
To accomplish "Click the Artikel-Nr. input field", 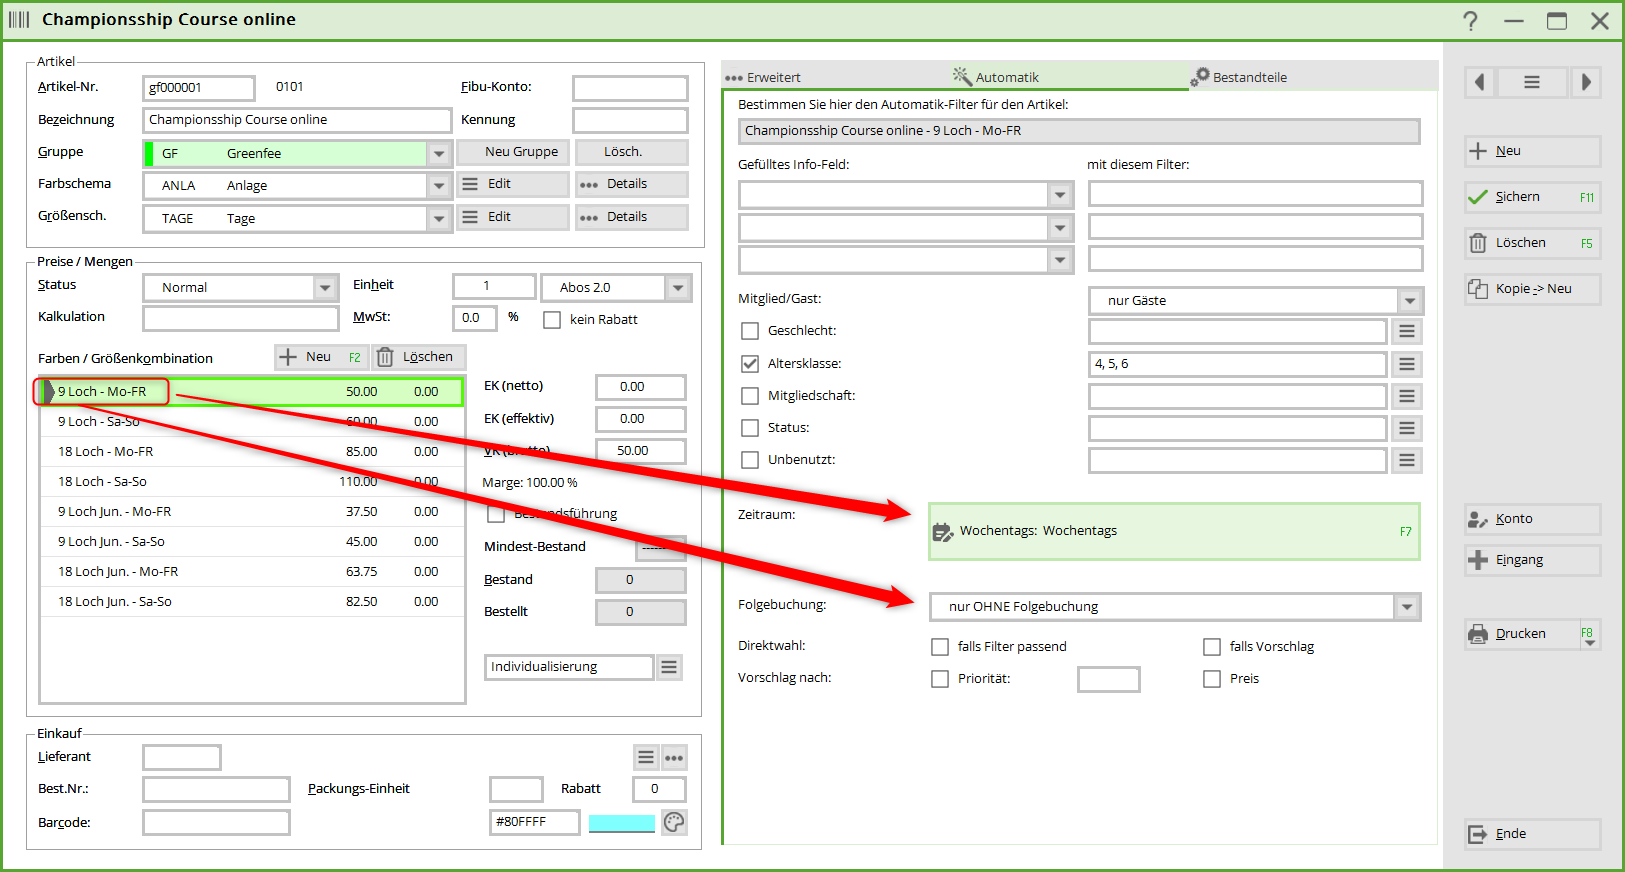I will tap(198, 88).
